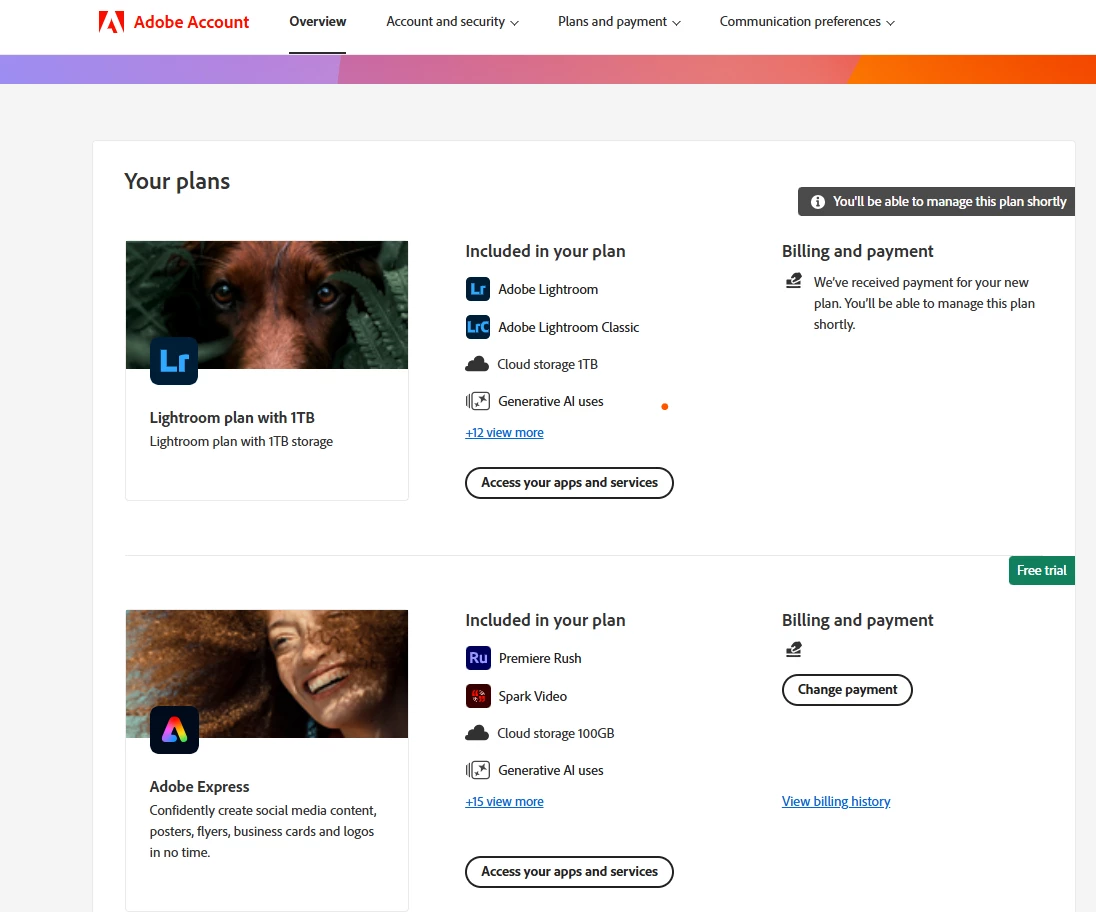This screenshot has height=912, width=1096.
Task: Click cloud icon beside Cloud storage 1TB
Action: 477,364
